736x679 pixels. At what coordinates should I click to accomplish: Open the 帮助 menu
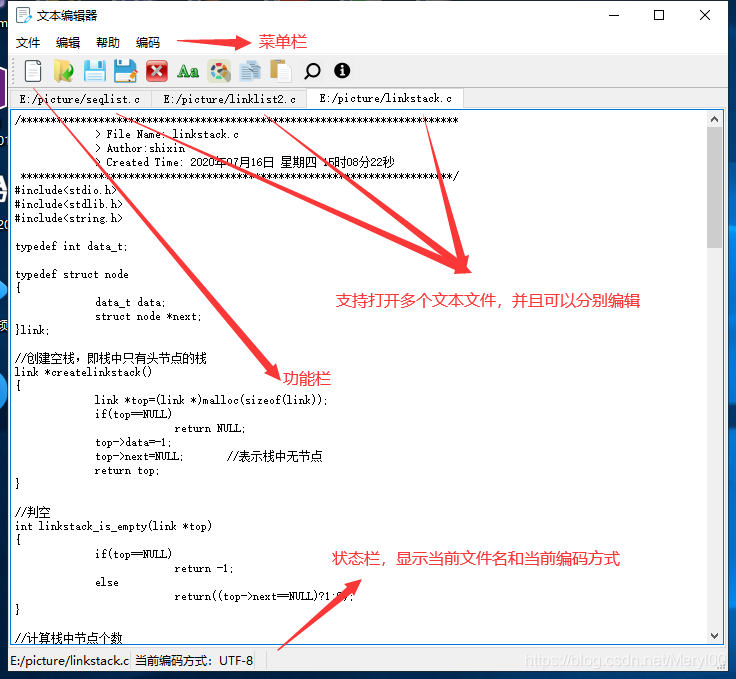tap(108, 43)
